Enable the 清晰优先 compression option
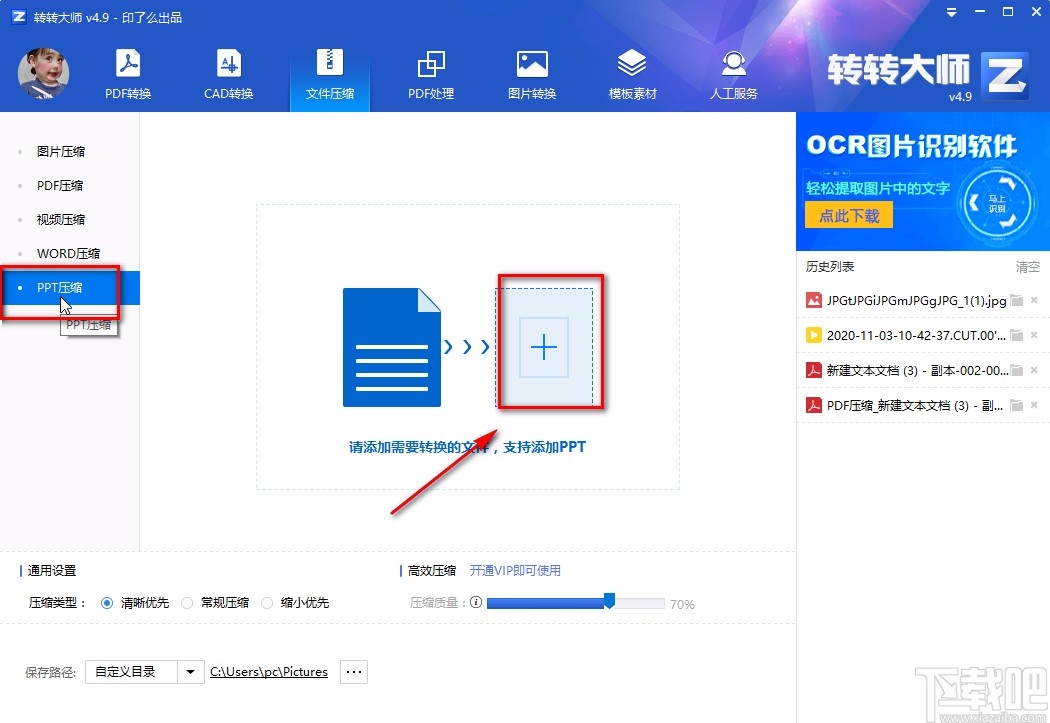This screenshot has width=1050, height=723. [108, 603]
